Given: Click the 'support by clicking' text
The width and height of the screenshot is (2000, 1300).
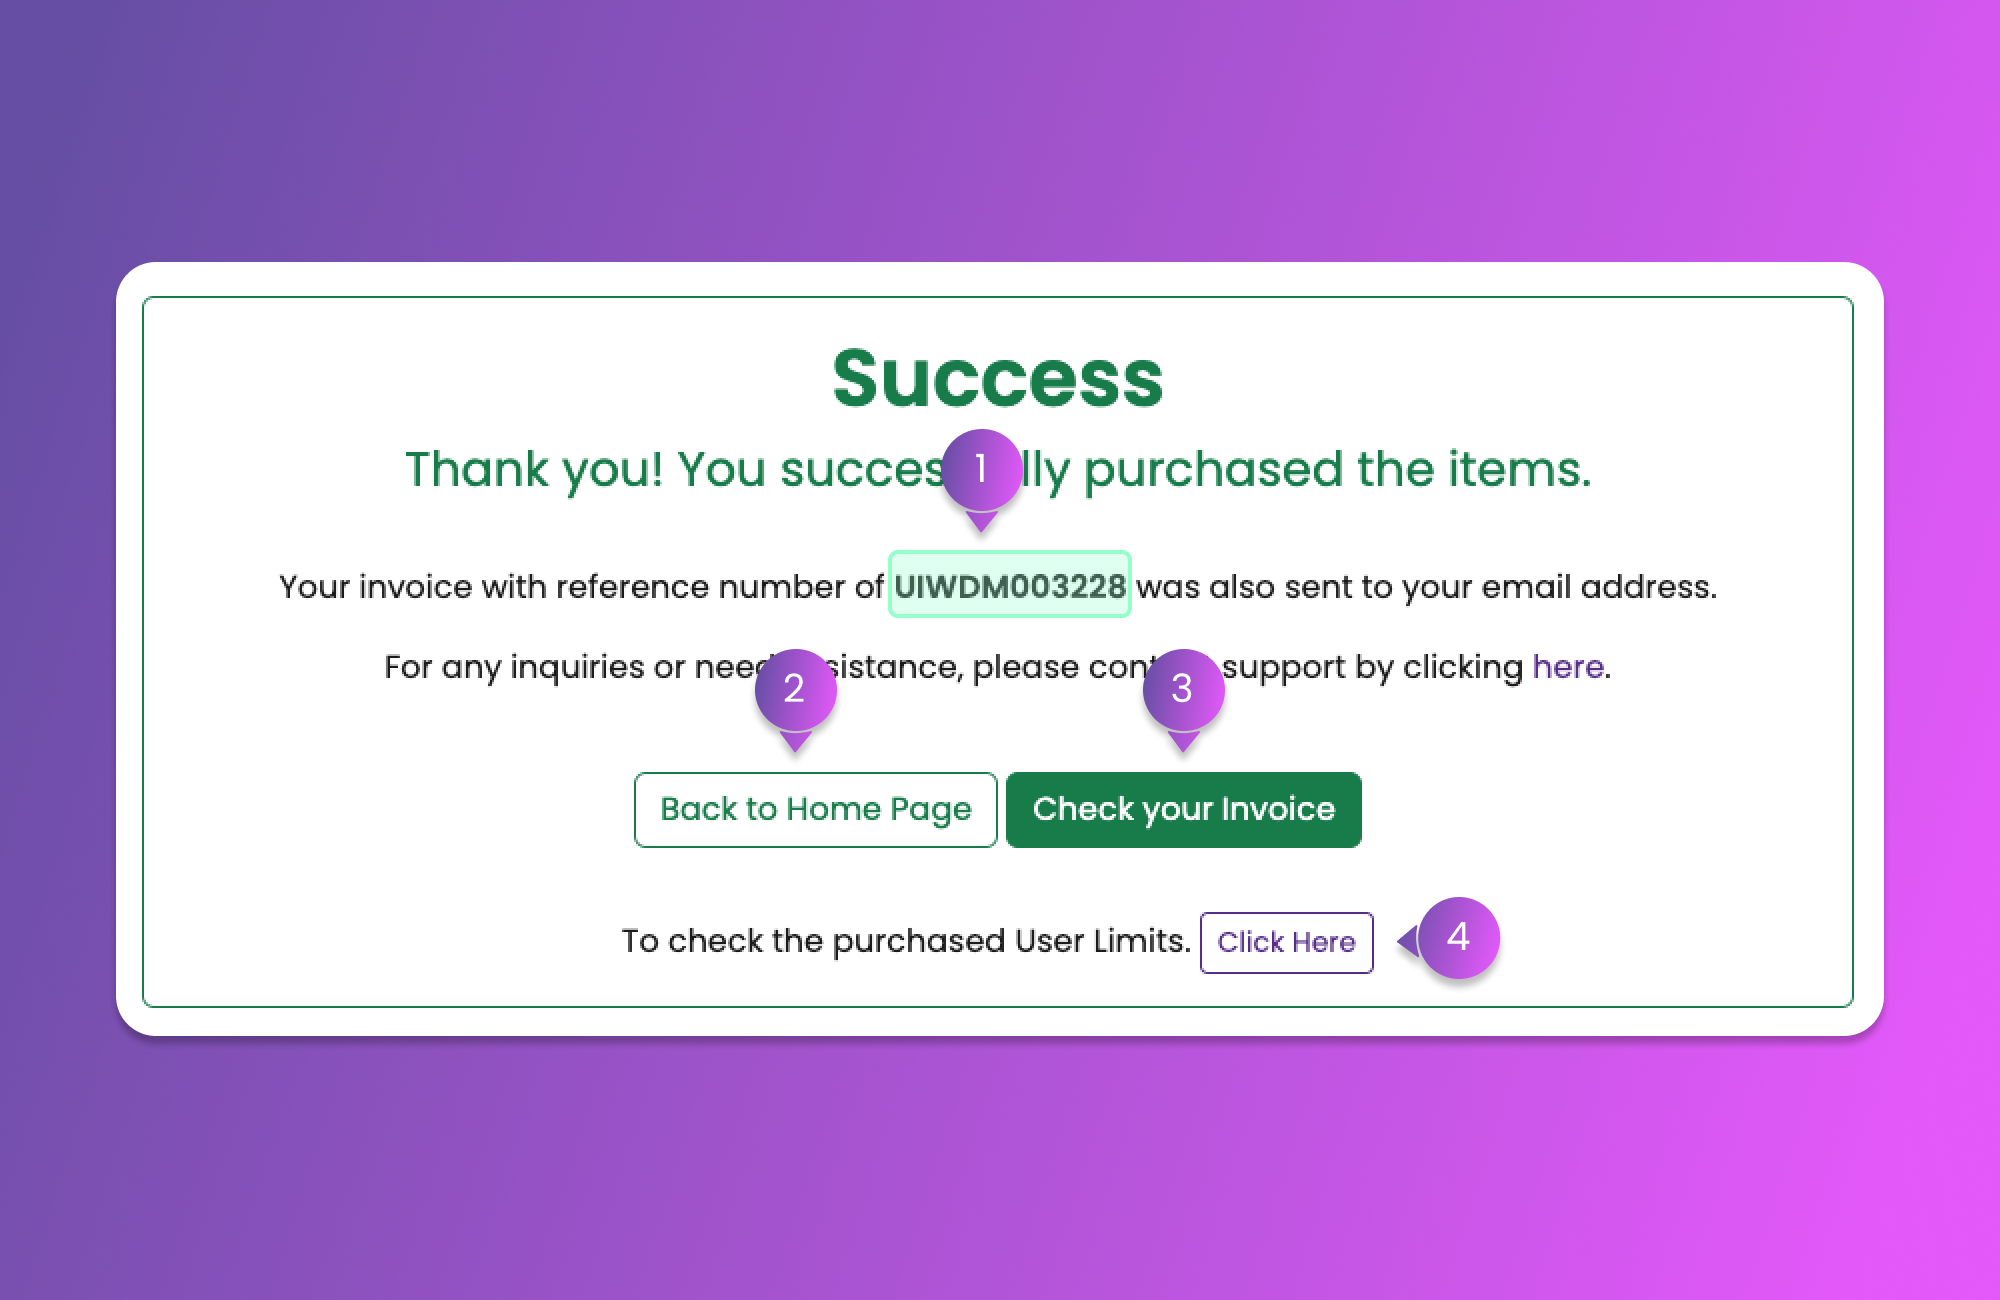Looking at the screenshot, I should [x=1373, y=667].
